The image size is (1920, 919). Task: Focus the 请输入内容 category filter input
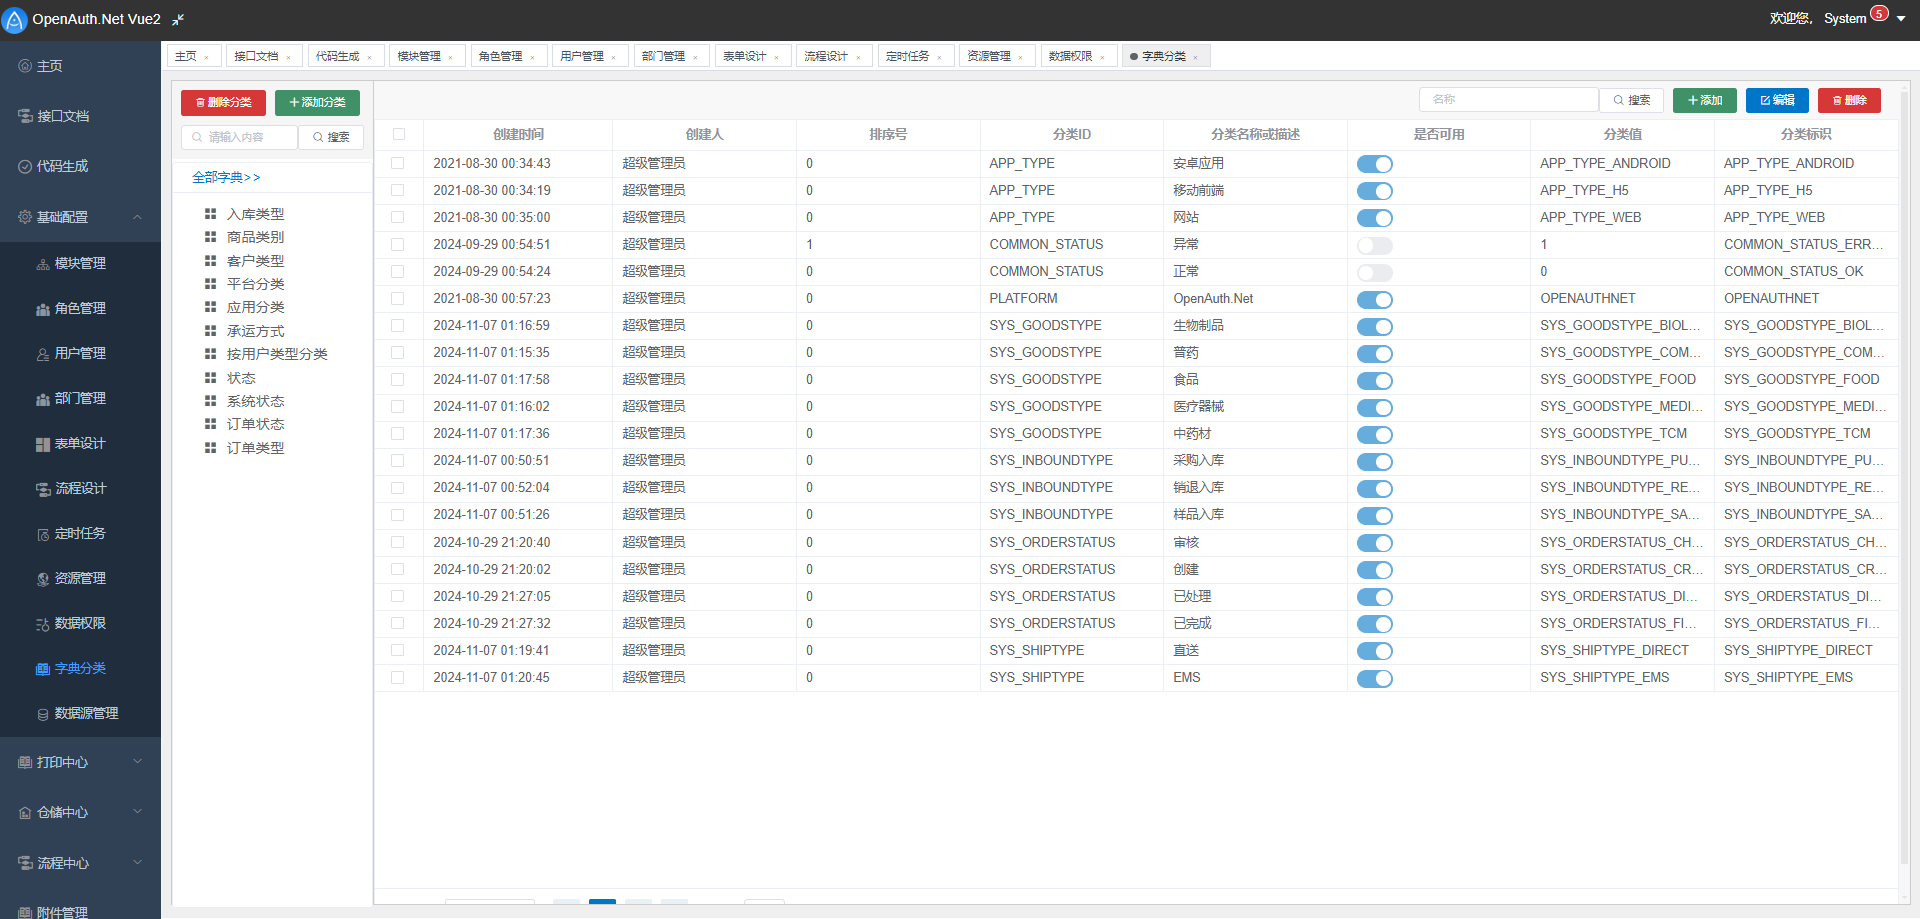[x=240, y=137]
